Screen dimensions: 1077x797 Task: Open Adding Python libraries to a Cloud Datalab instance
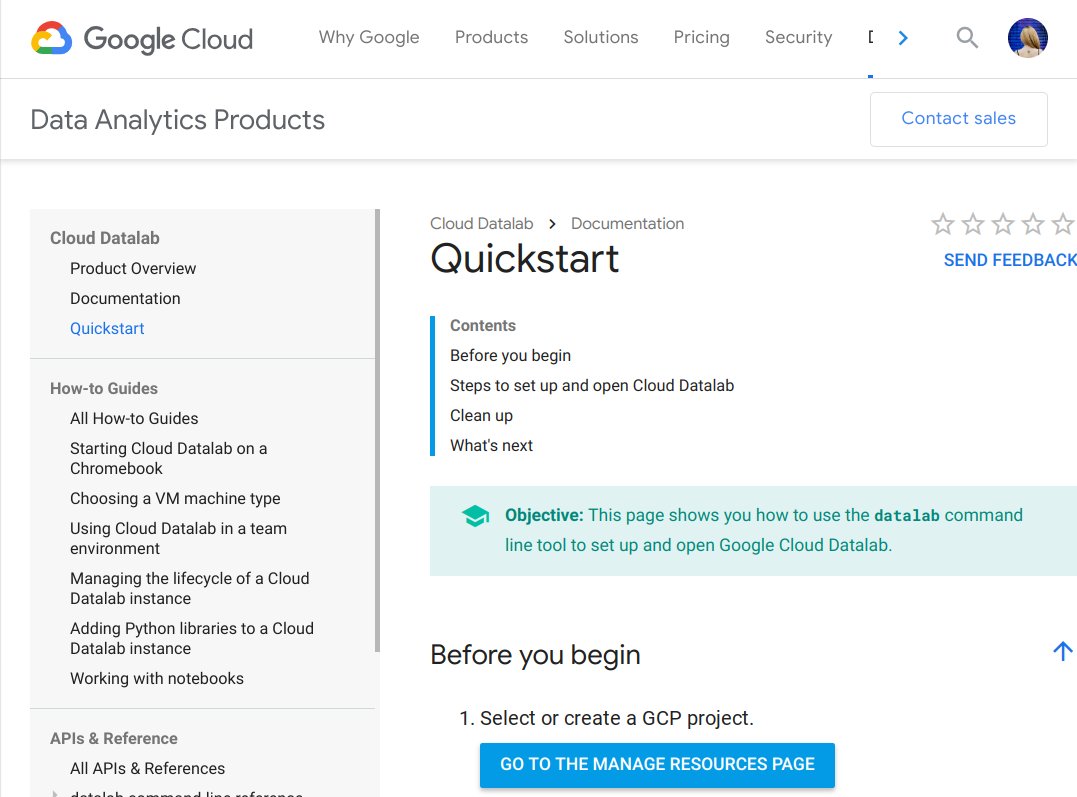(x=192, y=638)
